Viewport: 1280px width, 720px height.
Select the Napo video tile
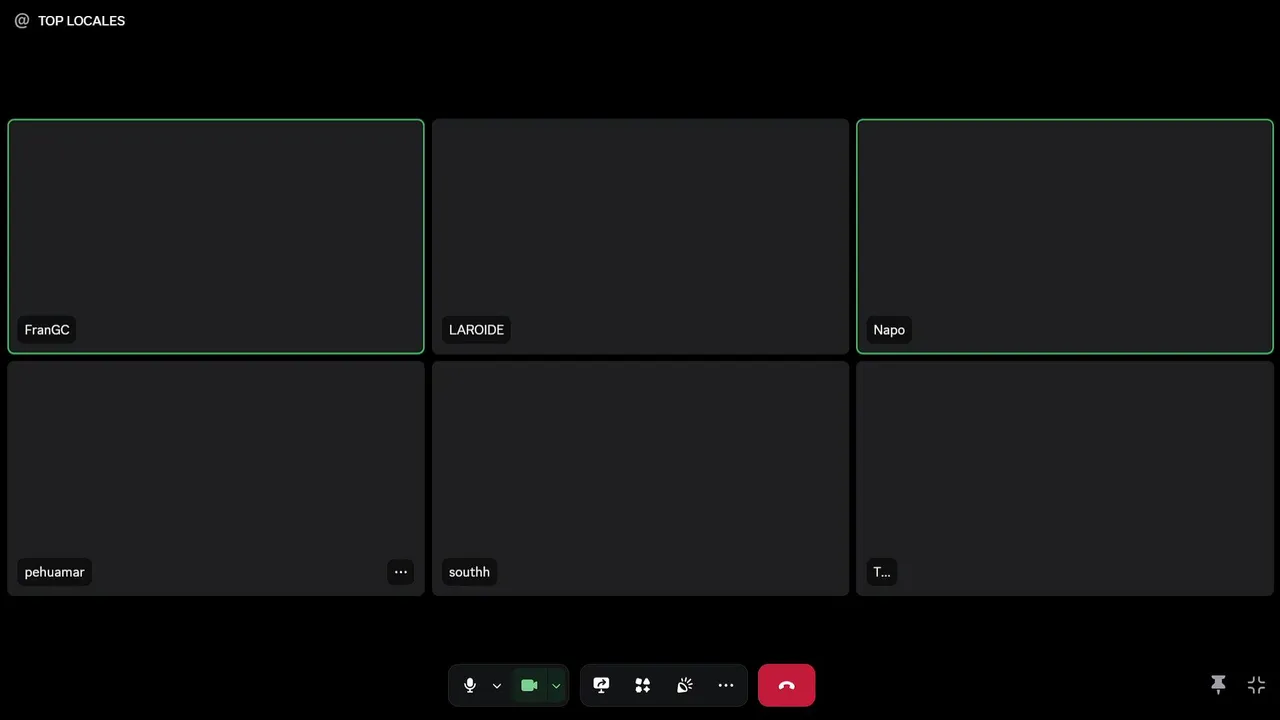pyautogui.click(x=1065, y=237)
